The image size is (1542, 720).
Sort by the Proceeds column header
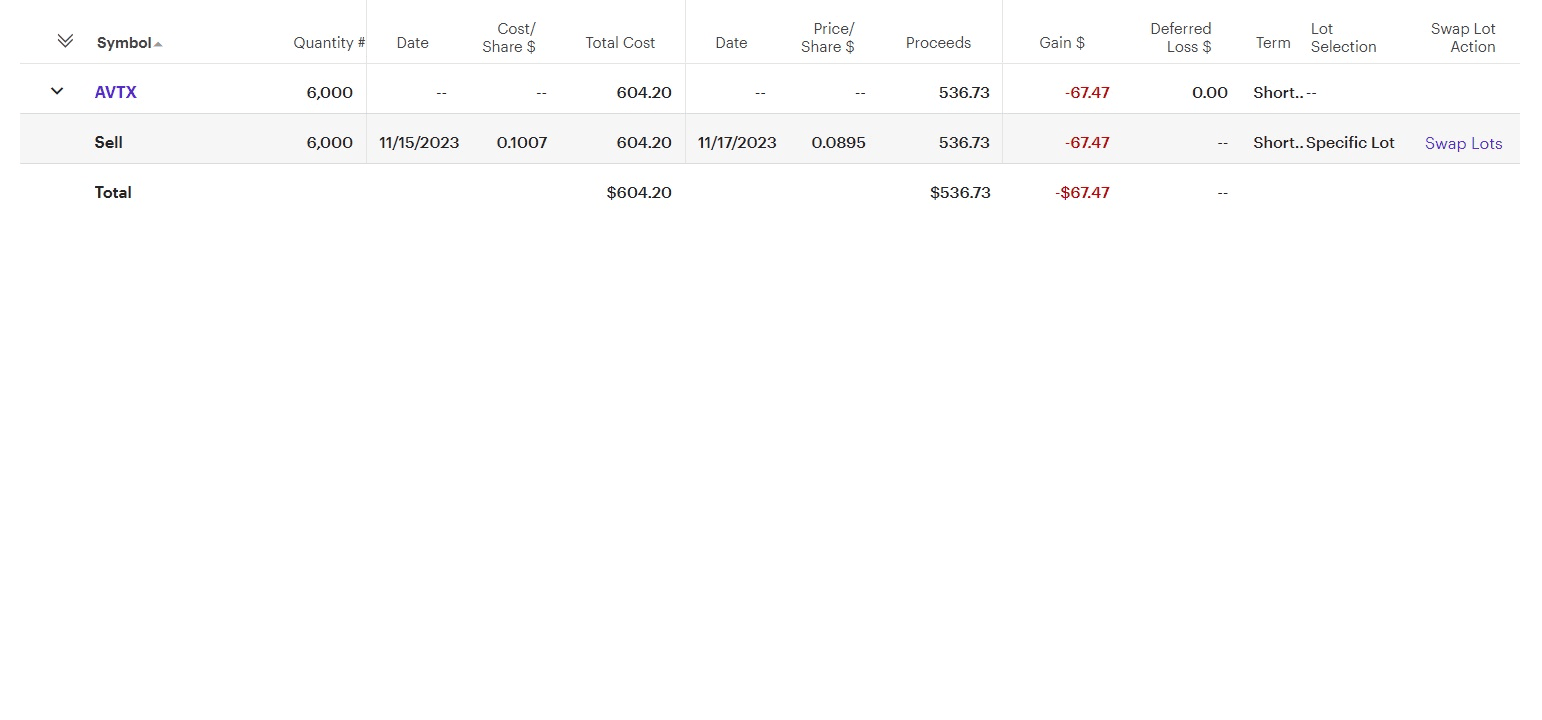pyautogui.click(x=938, y=43)
